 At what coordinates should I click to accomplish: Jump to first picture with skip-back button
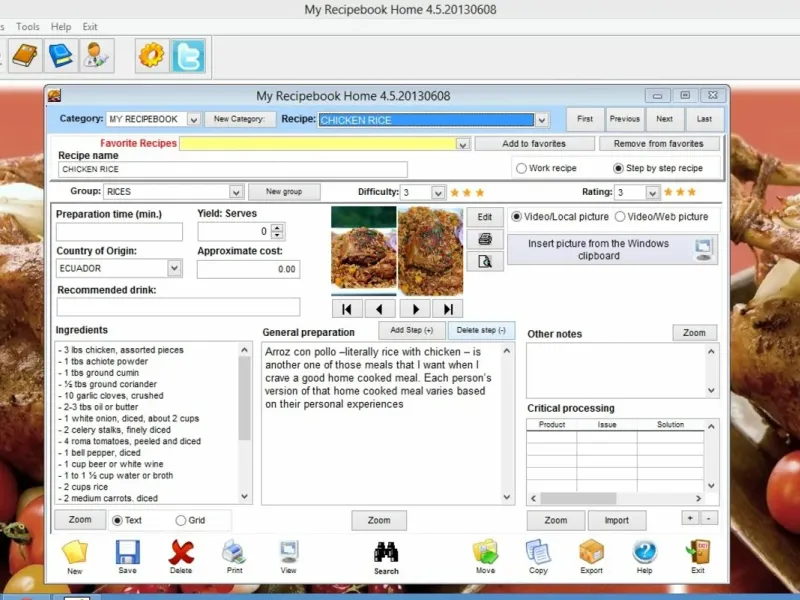pos(347,309)
